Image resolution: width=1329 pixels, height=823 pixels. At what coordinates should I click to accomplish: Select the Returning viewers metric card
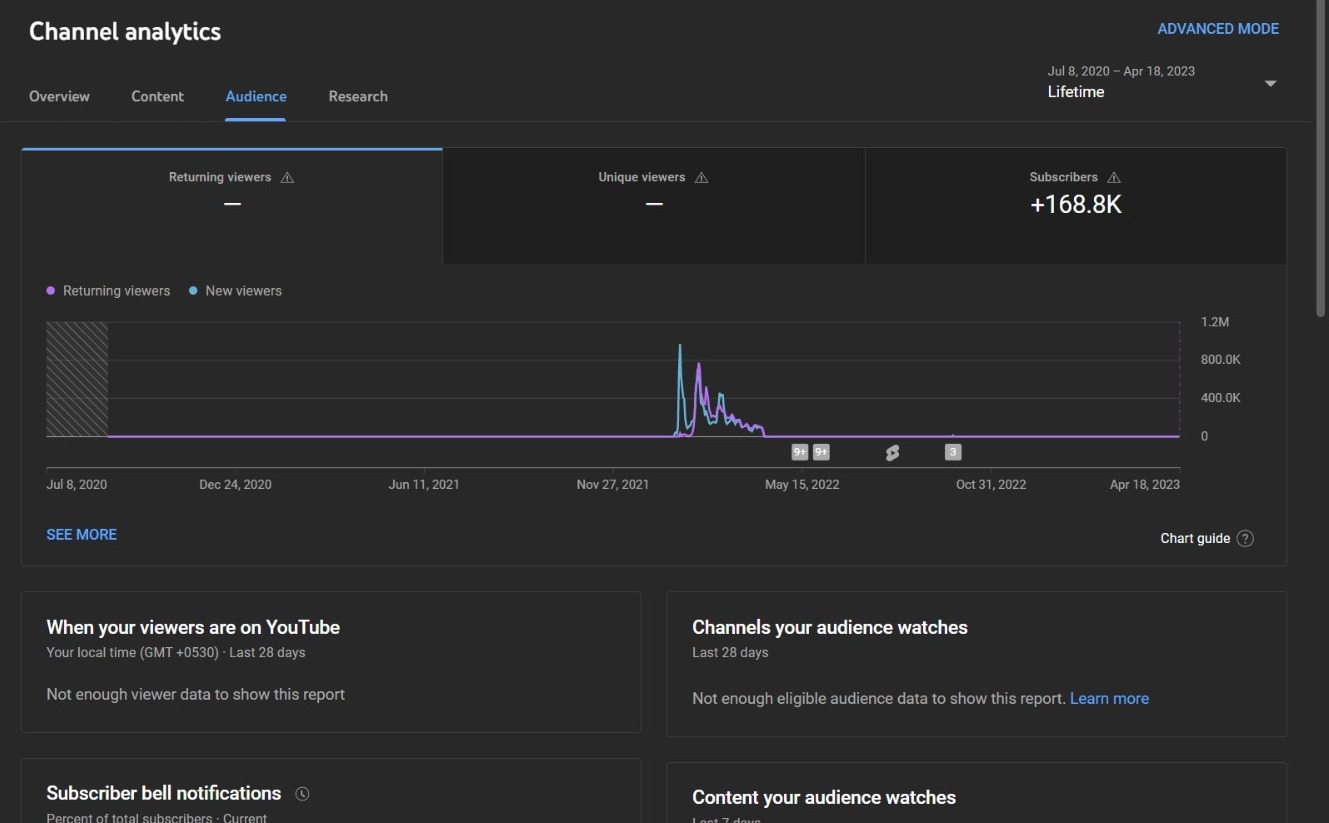[x=232, y=206]
